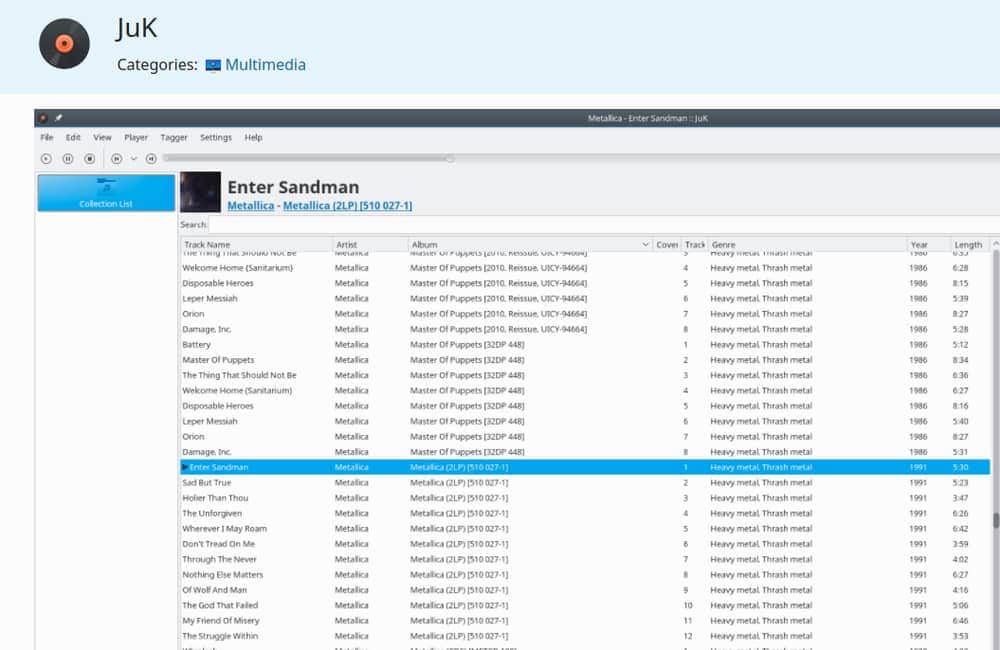Image resolution: width=1000 pixels, height=650 pixels.
Task: Click the JuK vinyl record application icon
Action: [64, 43]
